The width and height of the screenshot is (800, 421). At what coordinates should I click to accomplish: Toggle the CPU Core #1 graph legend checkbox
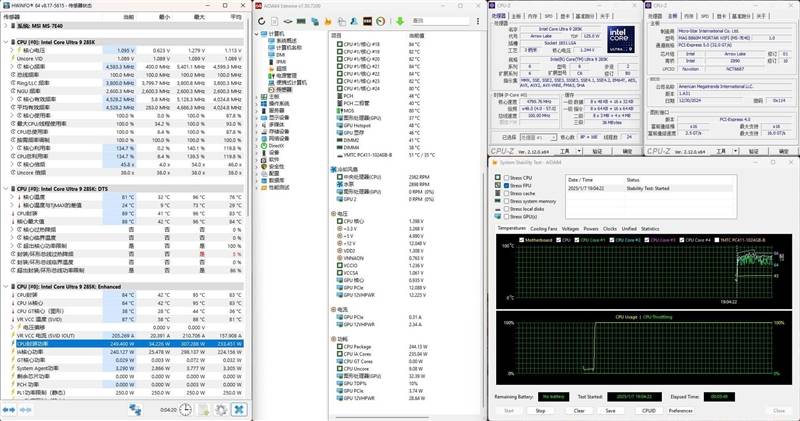pyautogui.click(x=577, y=240)
